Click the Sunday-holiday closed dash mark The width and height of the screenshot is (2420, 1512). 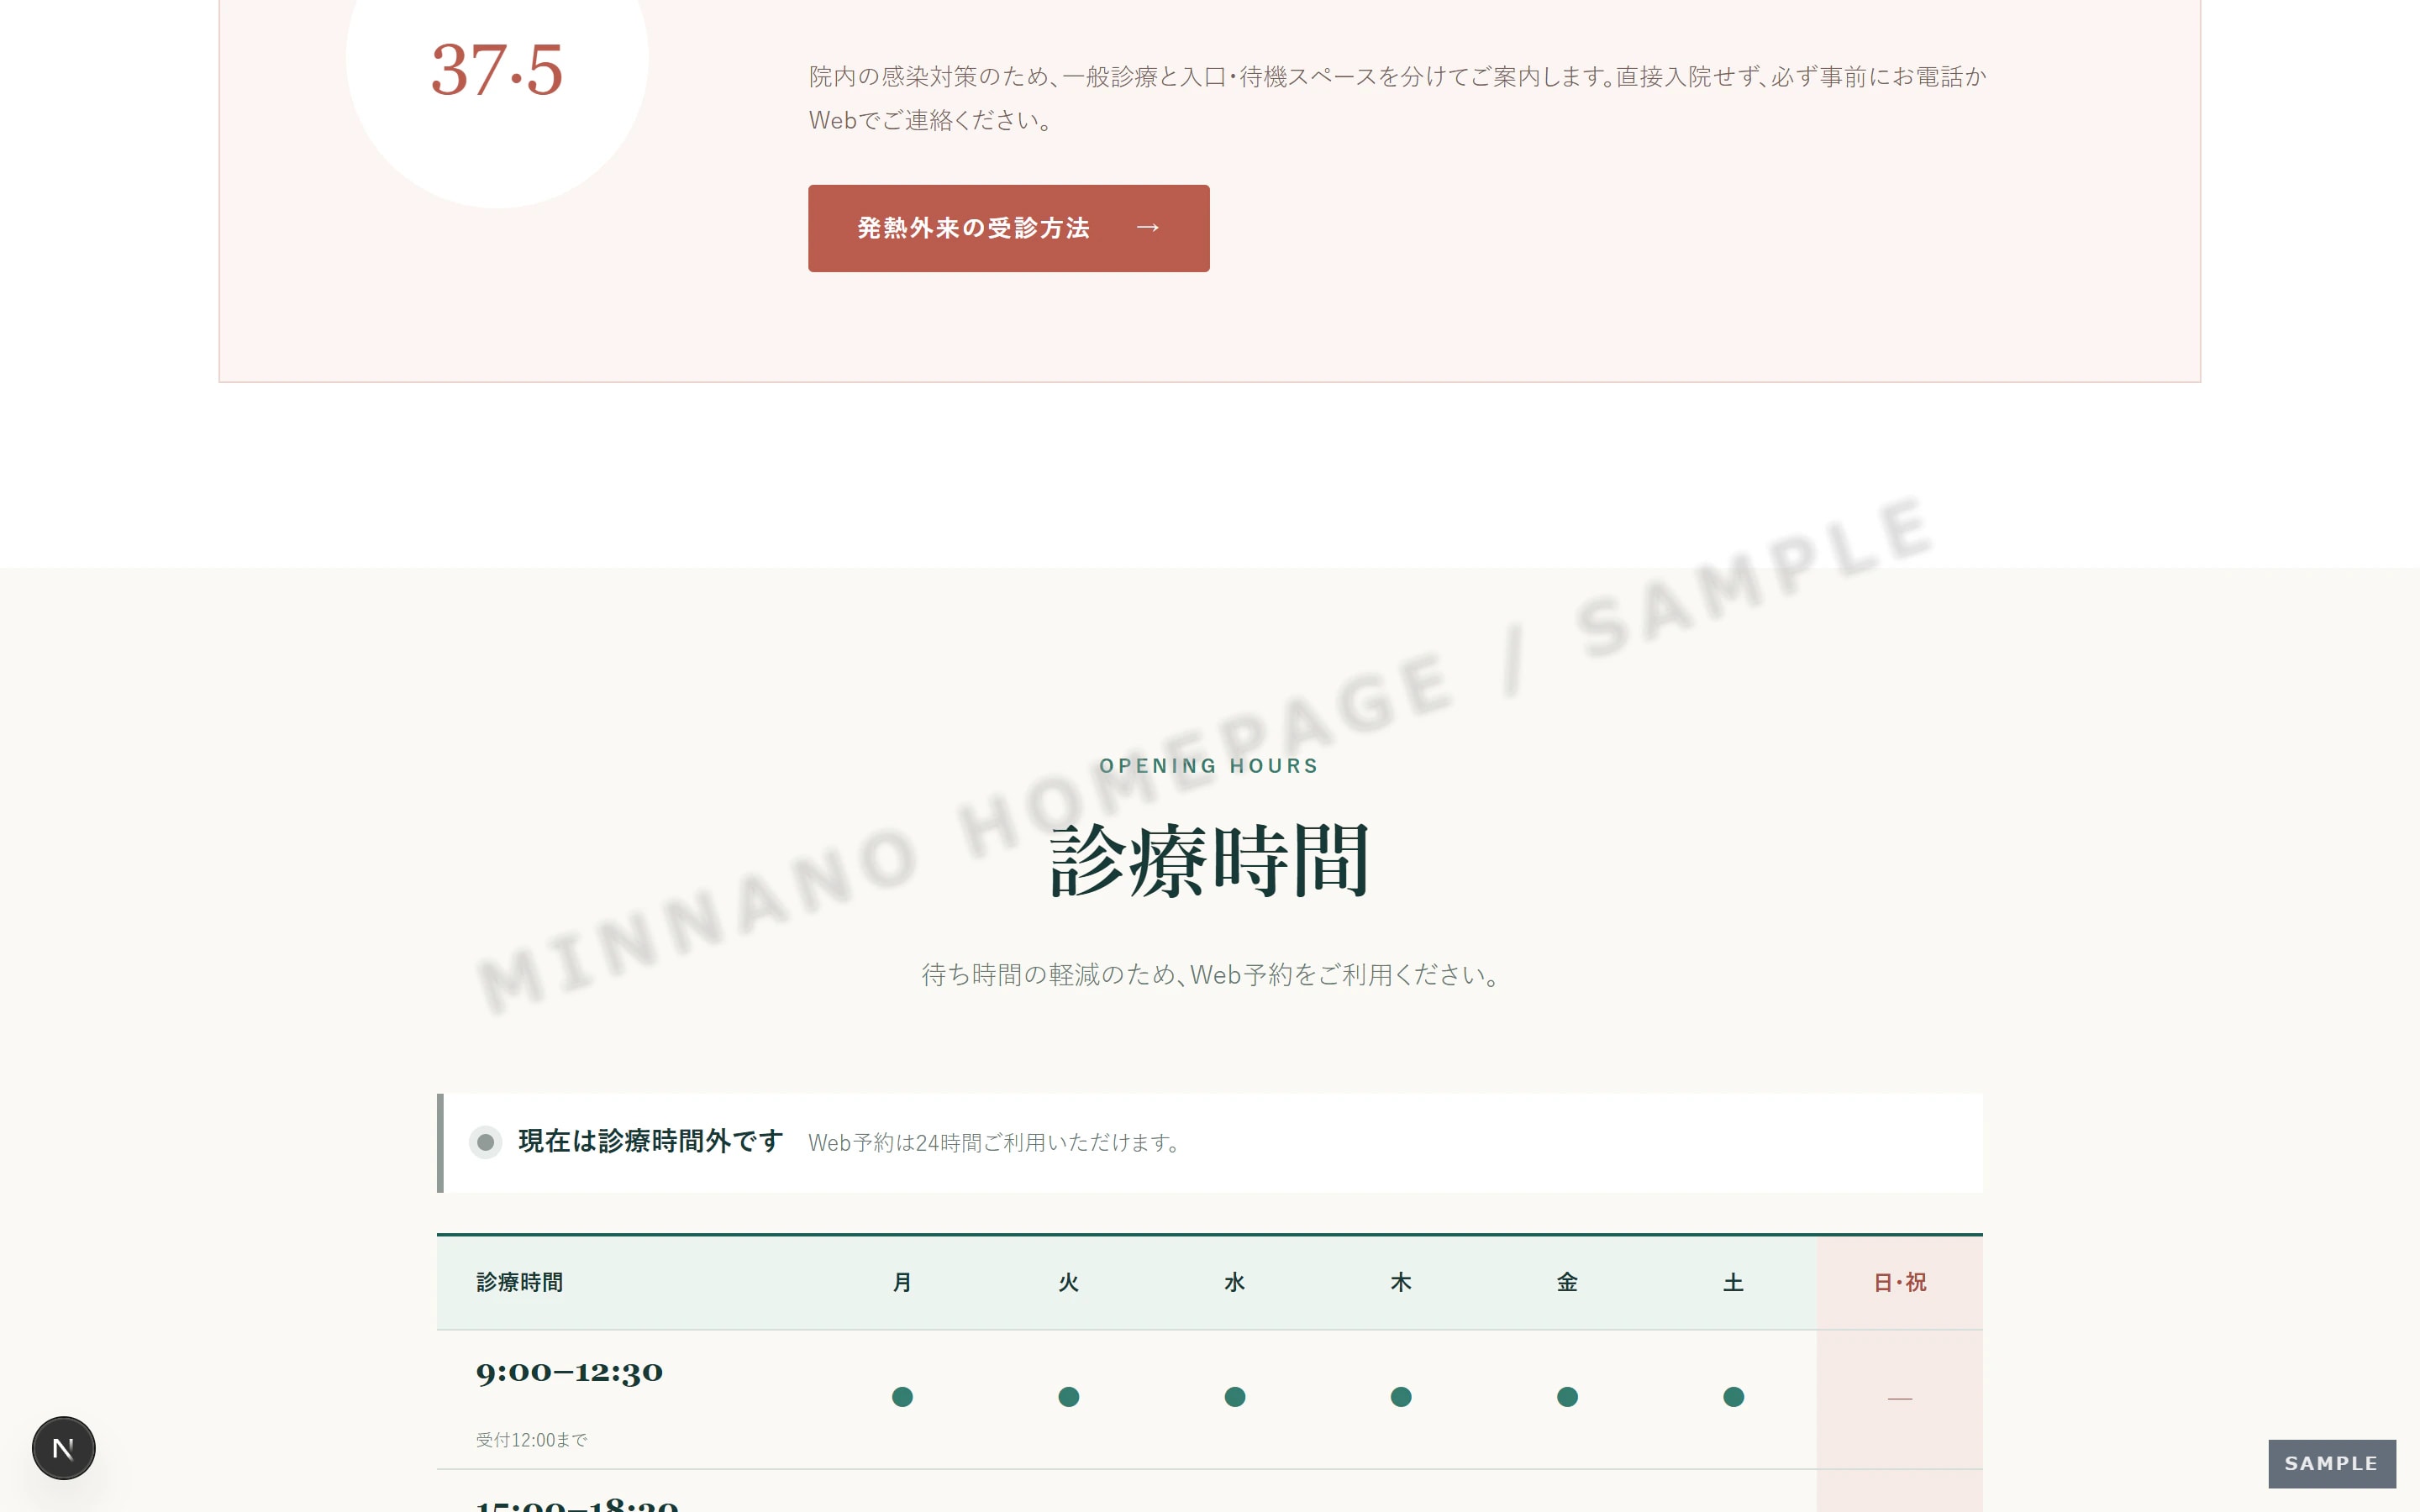pyautogui.click(x=1899, y=1398)
